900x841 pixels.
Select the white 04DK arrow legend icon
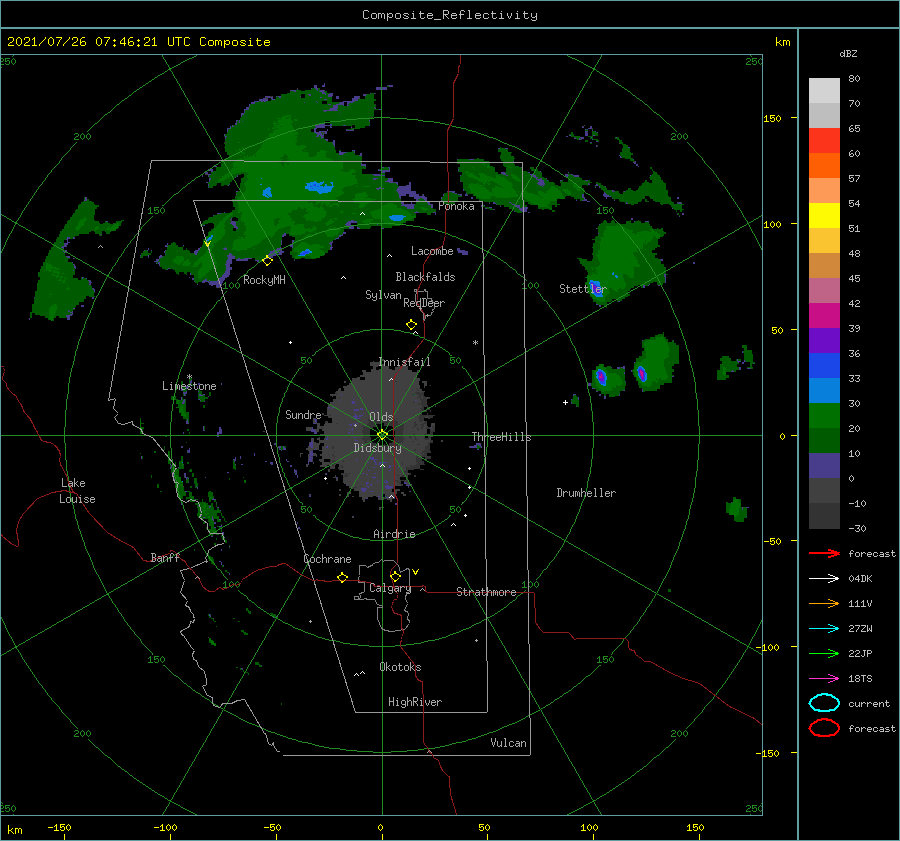tap(824, 578)
